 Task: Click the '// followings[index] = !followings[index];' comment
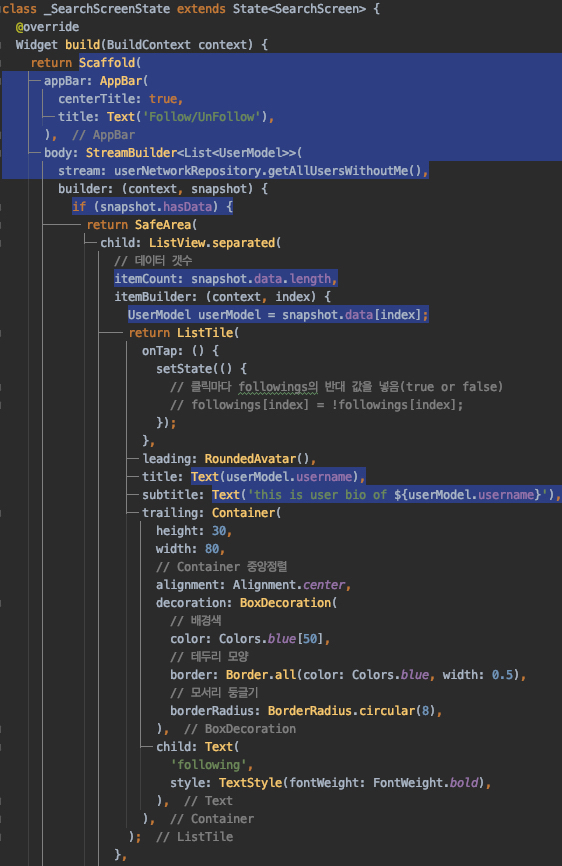316,405
